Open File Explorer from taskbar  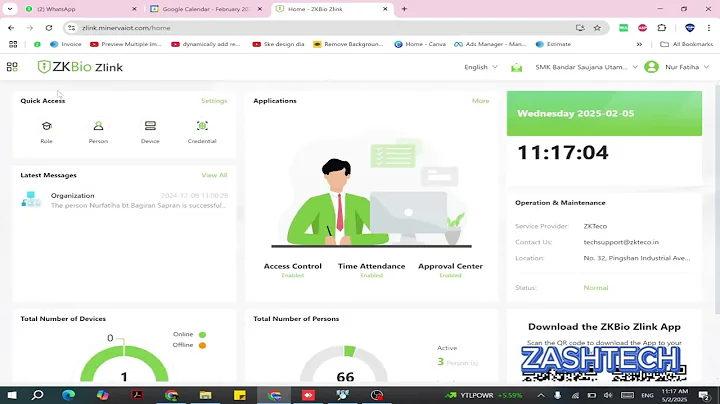[205, 395]
